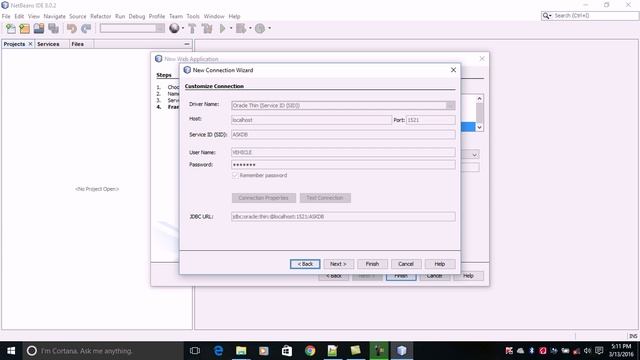Click the Bluetooth tray icon
This screenshot has width=640, height=360.
531,351
